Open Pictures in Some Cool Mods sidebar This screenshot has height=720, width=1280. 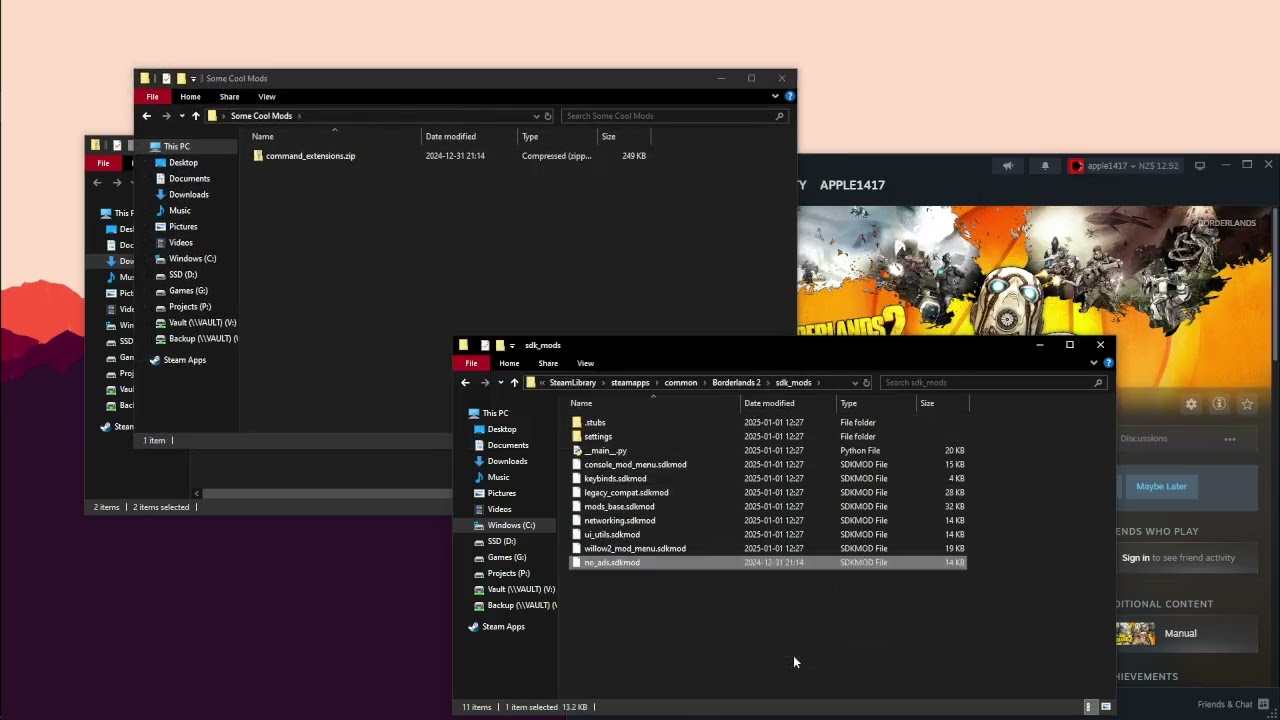coord(183,227)
